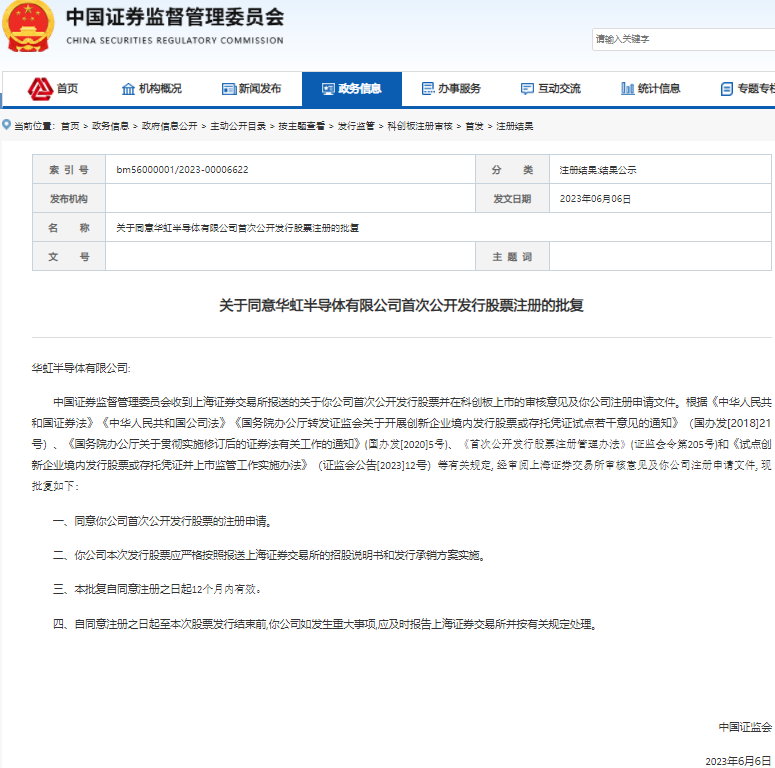This screenshot has height=768, width=775.
Task: Select the 政务信息 navigation tab
Action: pyautogui.click(x=352, y=89)
